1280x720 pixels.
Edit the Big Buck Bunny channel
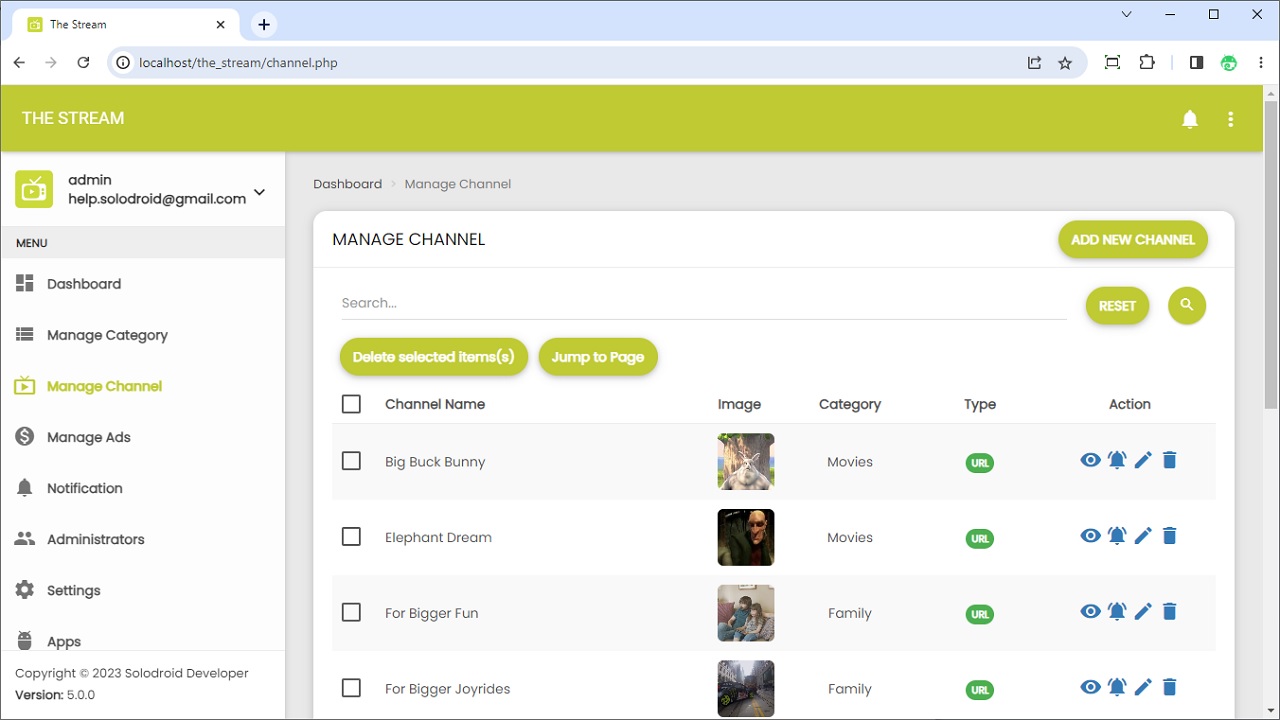tap(1143, 460)
